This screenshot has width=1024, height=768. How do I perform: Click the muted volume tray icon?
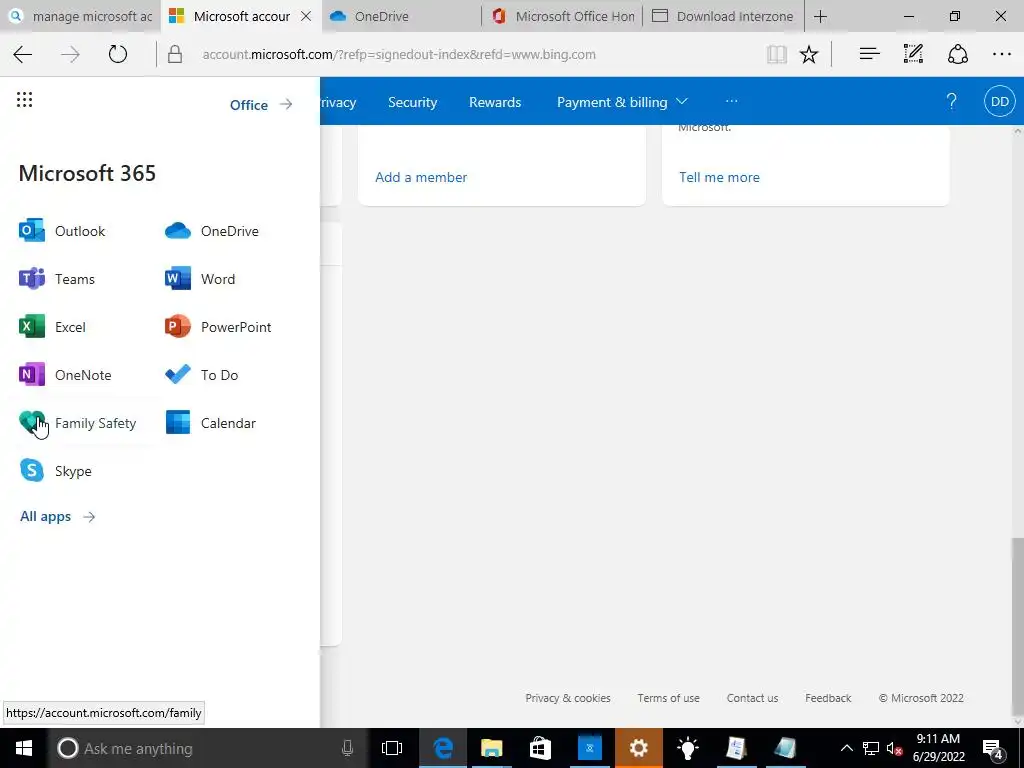coord(894,748)
